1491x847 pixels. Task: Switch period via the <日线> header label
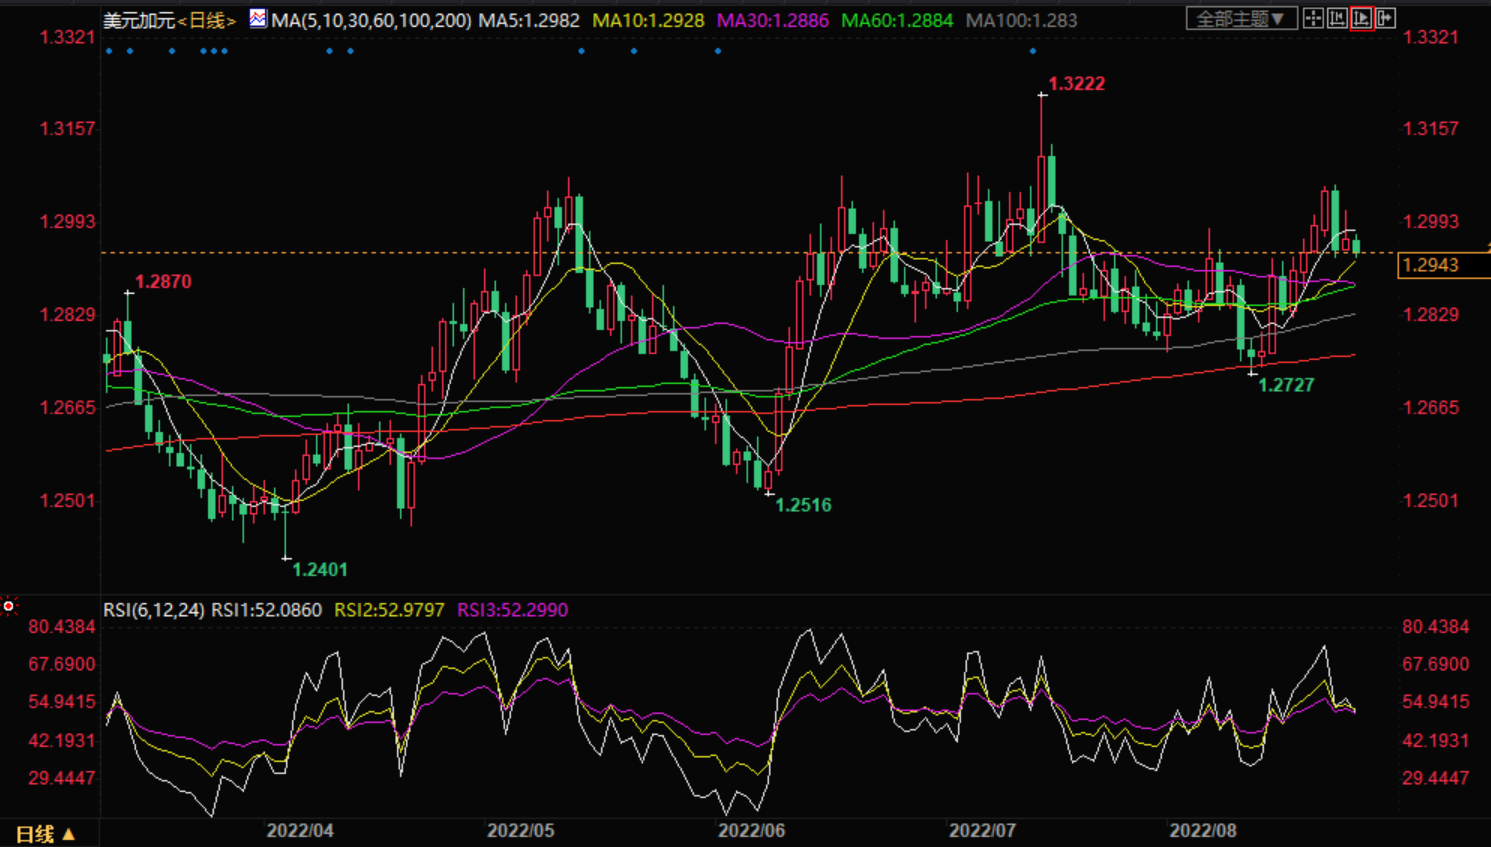coord(207,20)
